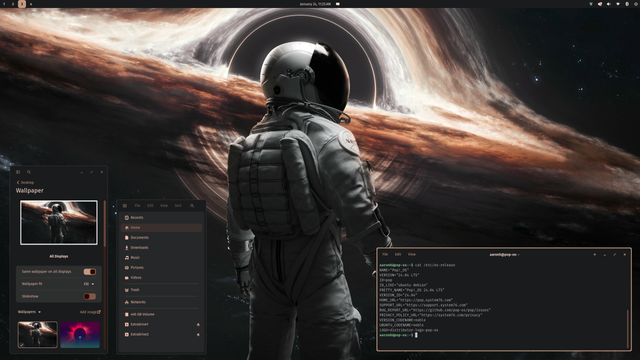Open the File menu in file manager

138,206
